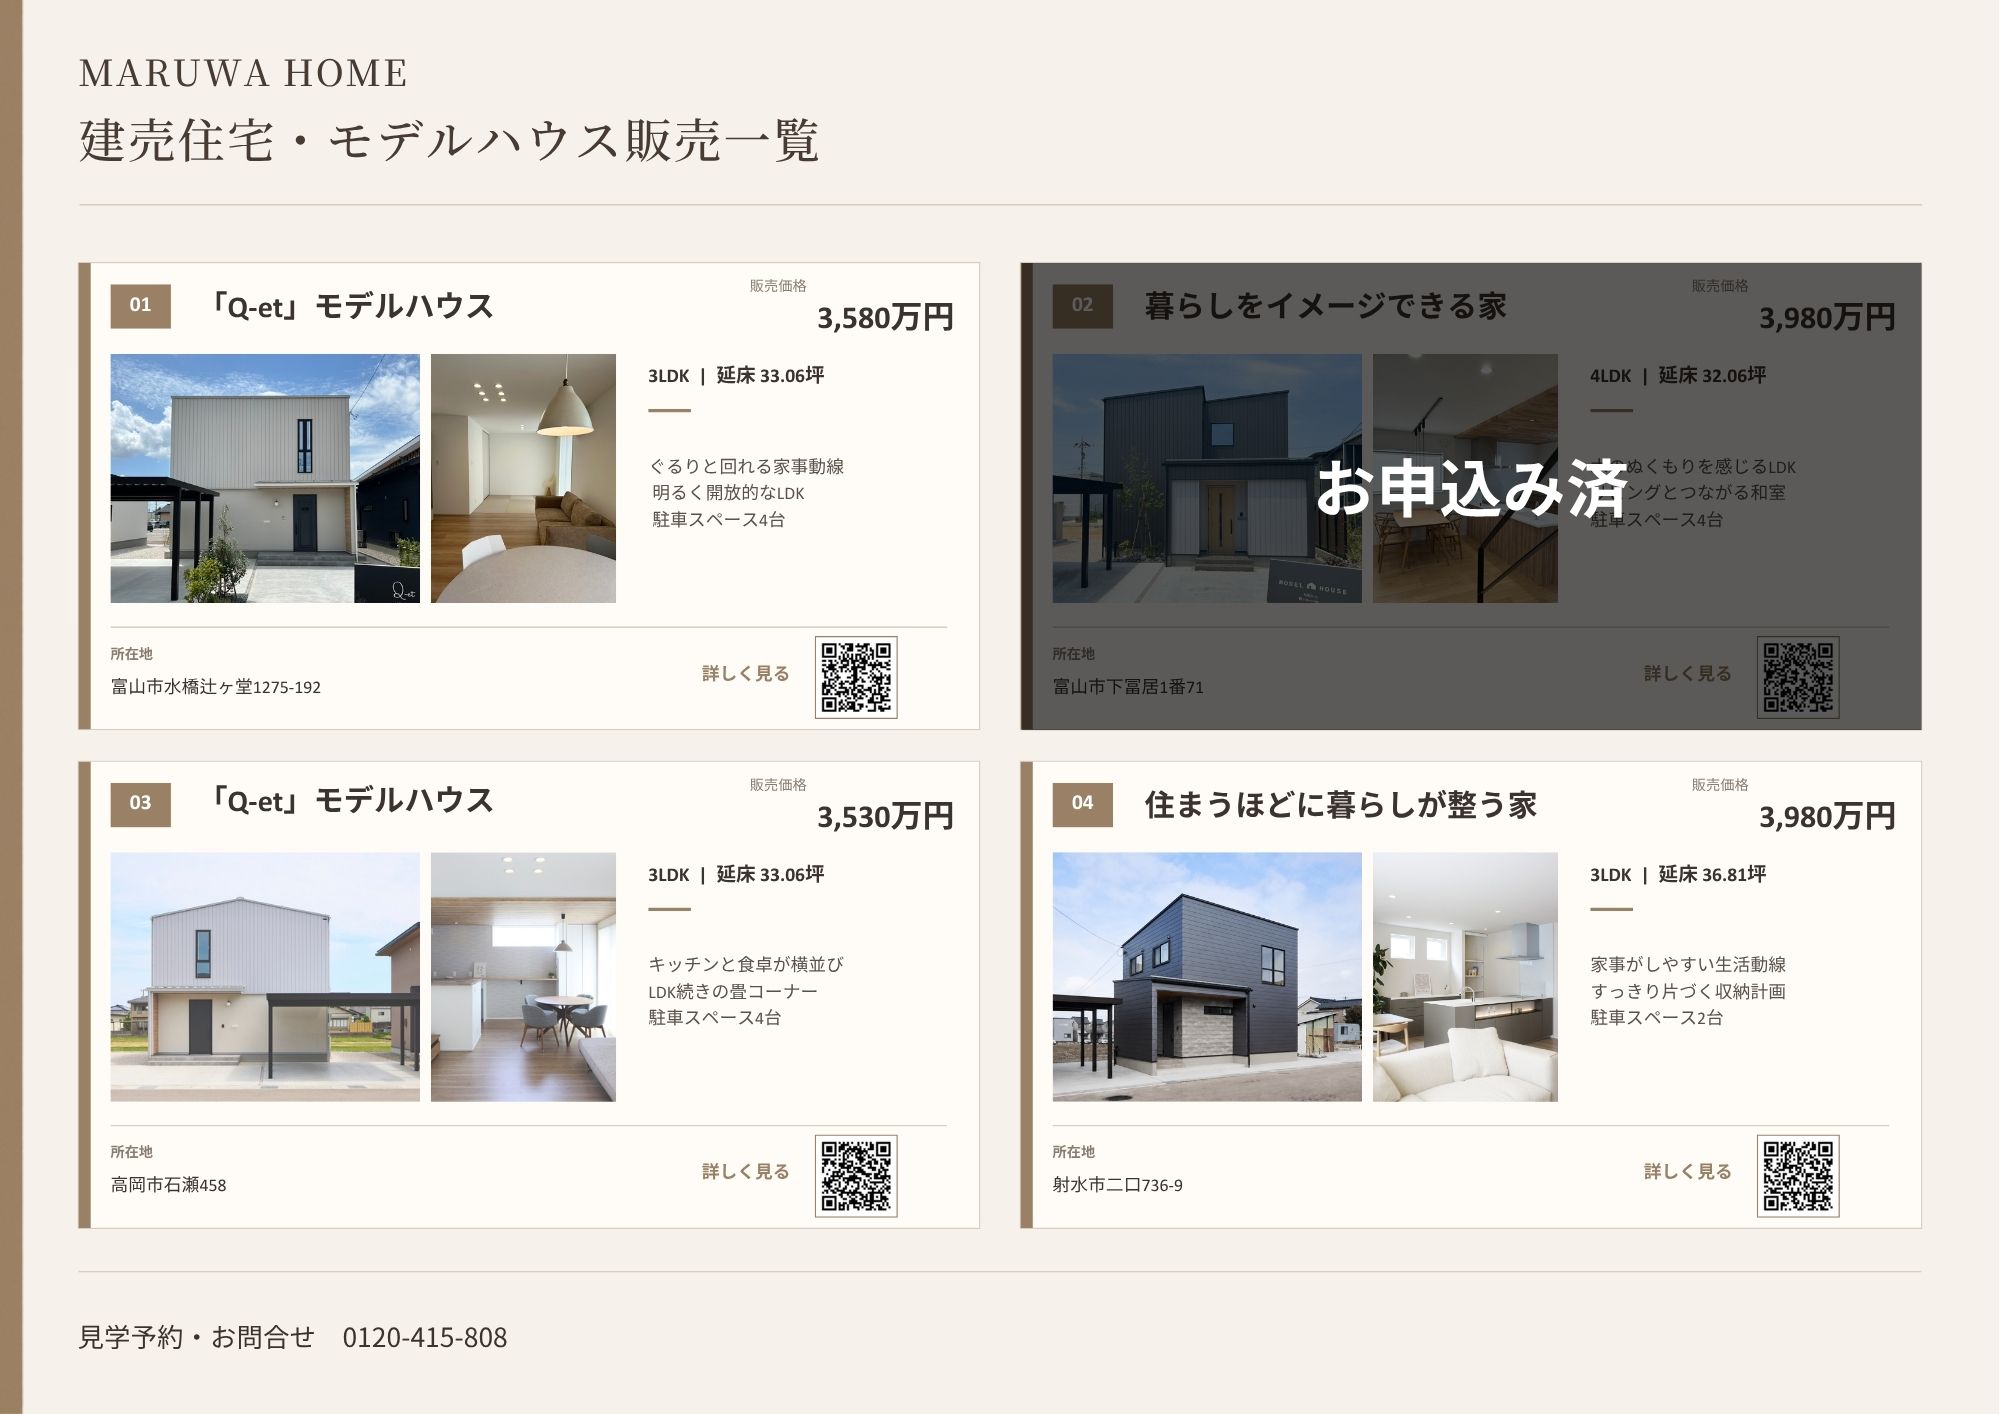Click 3LDK 延床 36.81坪 spec
The image size is (2000, 1414).
1678,875
